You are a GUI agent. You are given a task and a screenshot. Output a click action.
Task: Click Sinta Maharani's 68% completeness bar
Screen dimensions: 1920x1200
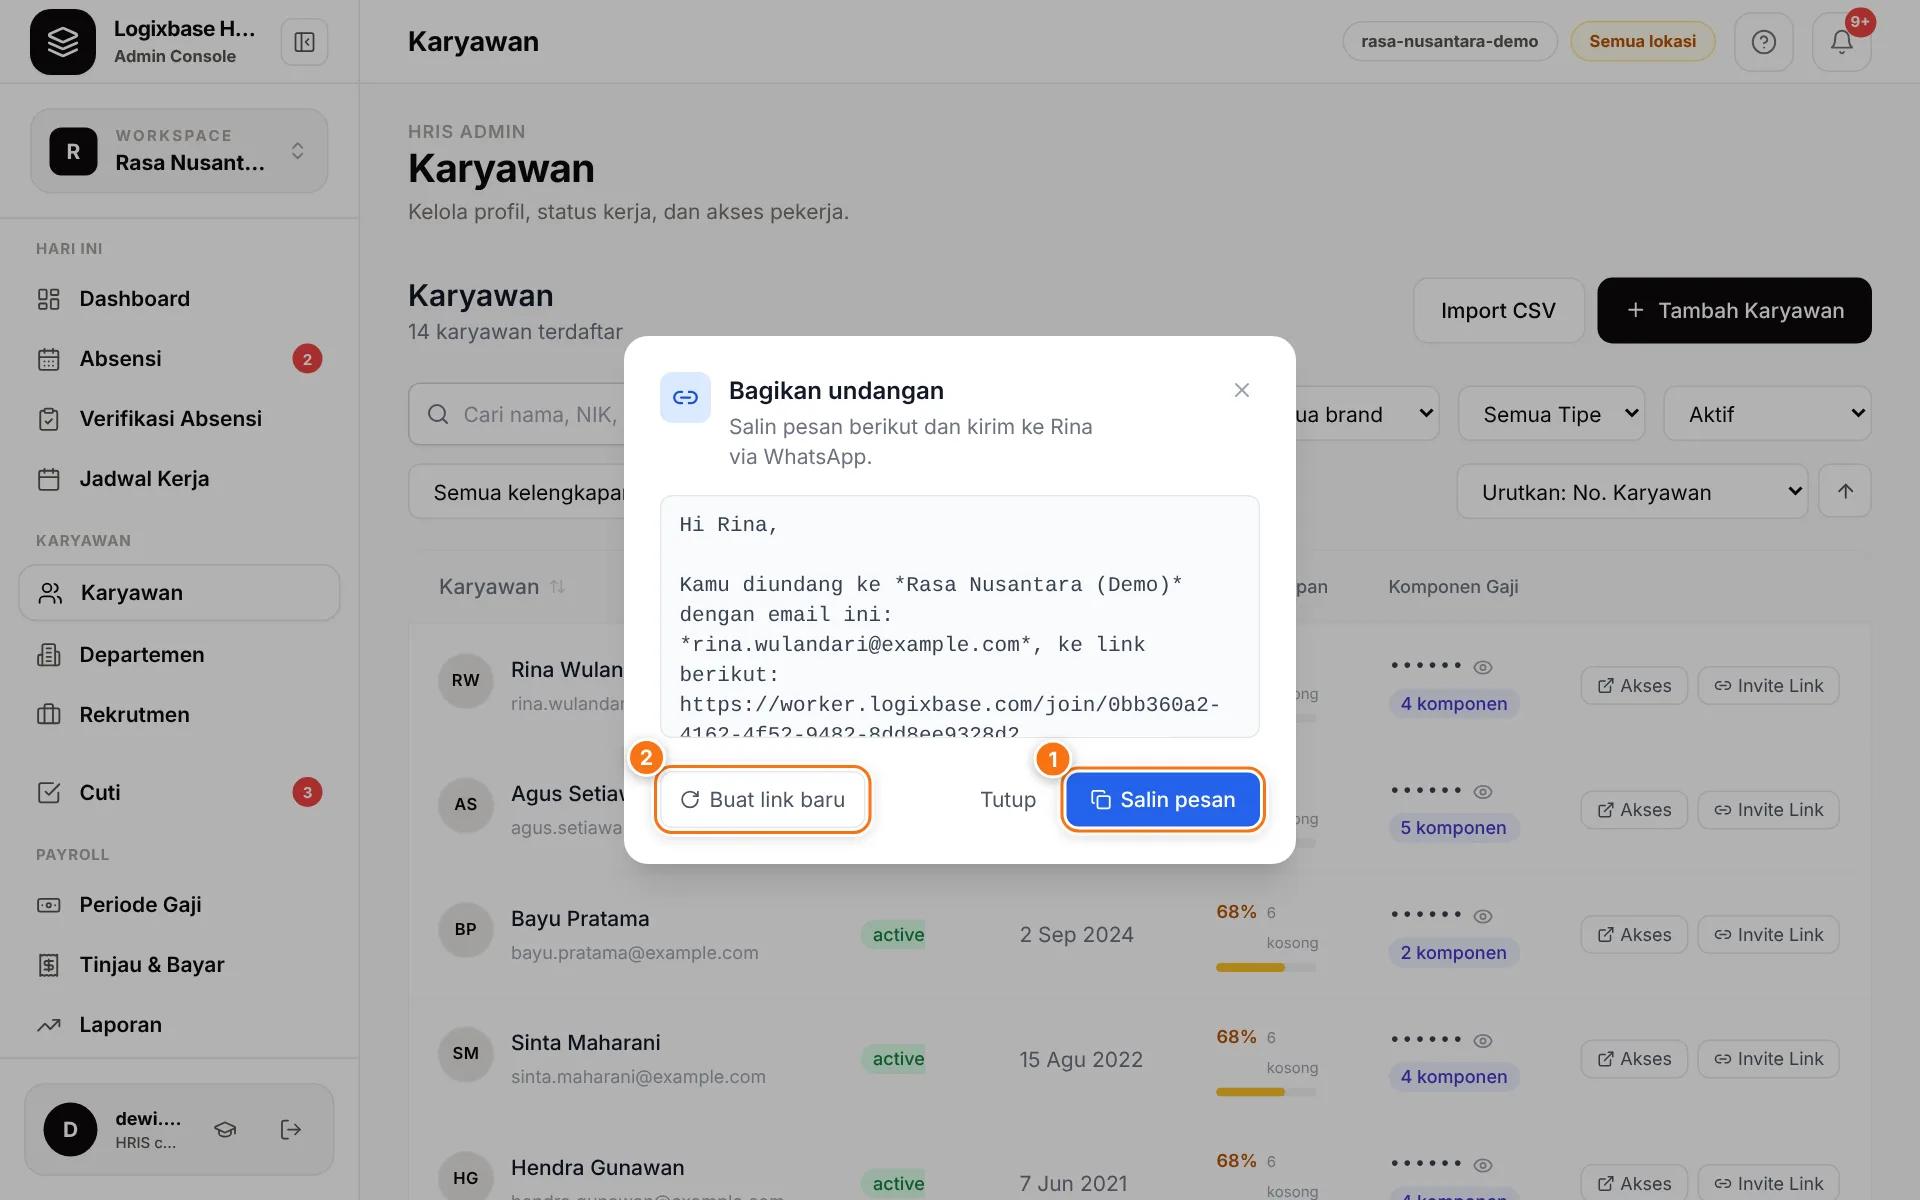point(1266,1092)
